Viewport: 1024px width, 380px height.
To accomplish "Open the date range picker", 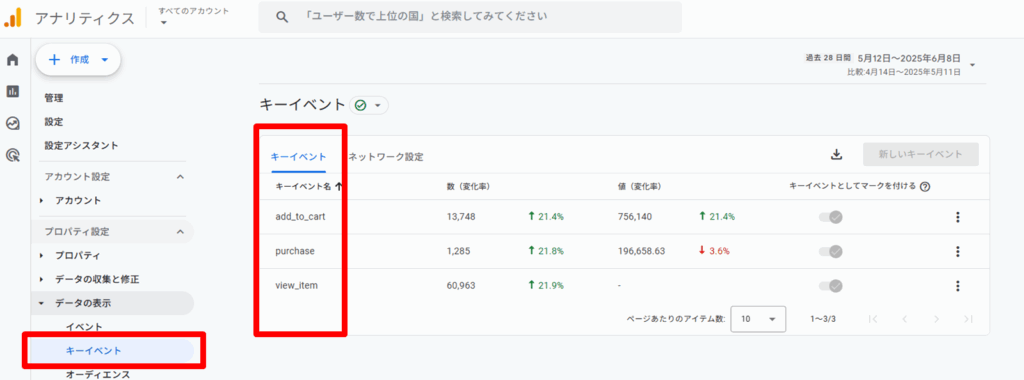I will (x=891, y=65).
